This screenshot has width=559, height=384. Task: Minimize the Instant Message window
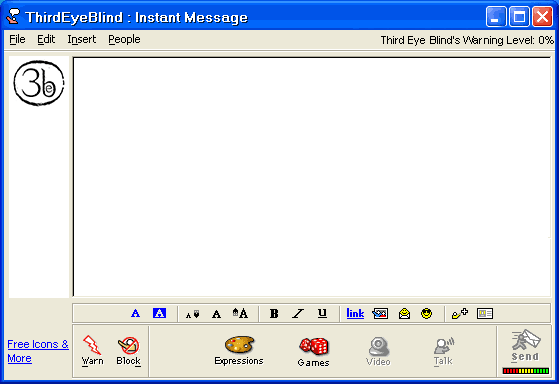point(496,16)
